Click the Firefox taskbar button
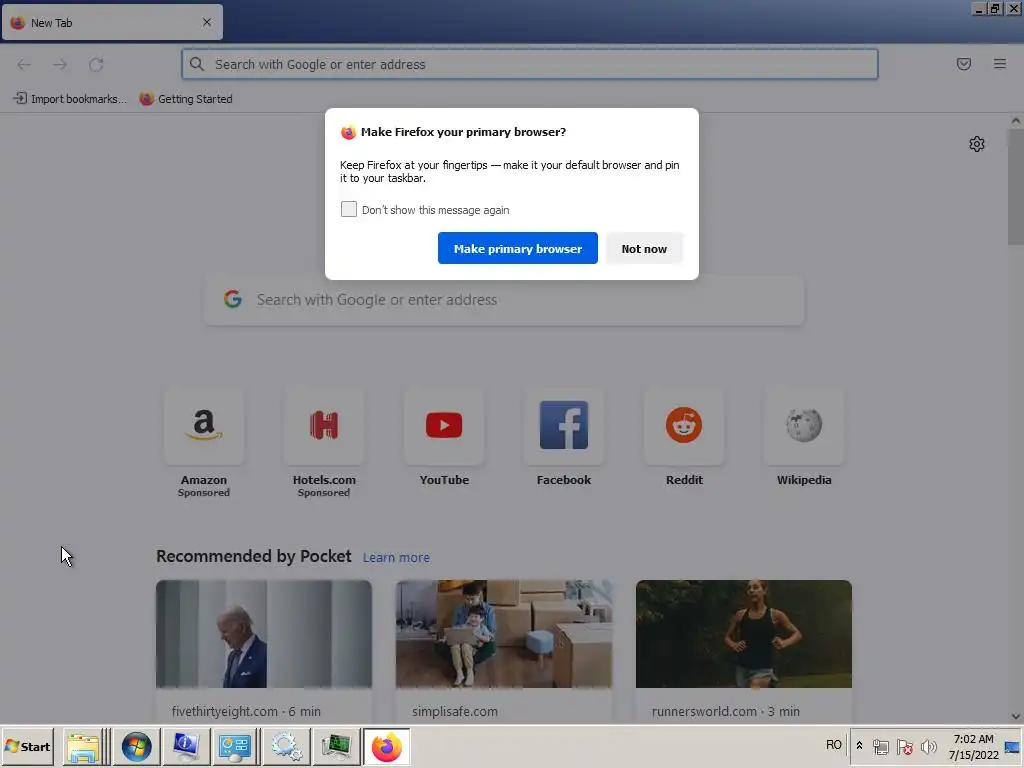Image resolution: width=1024 pixels, height=768 pixels. (x=387, y=746)
